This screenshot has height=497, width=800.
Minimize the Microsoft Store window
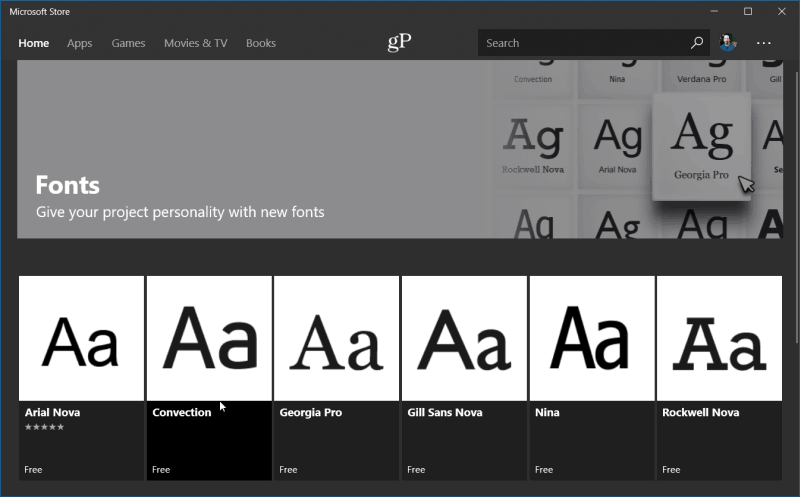[x=714, y=11]
